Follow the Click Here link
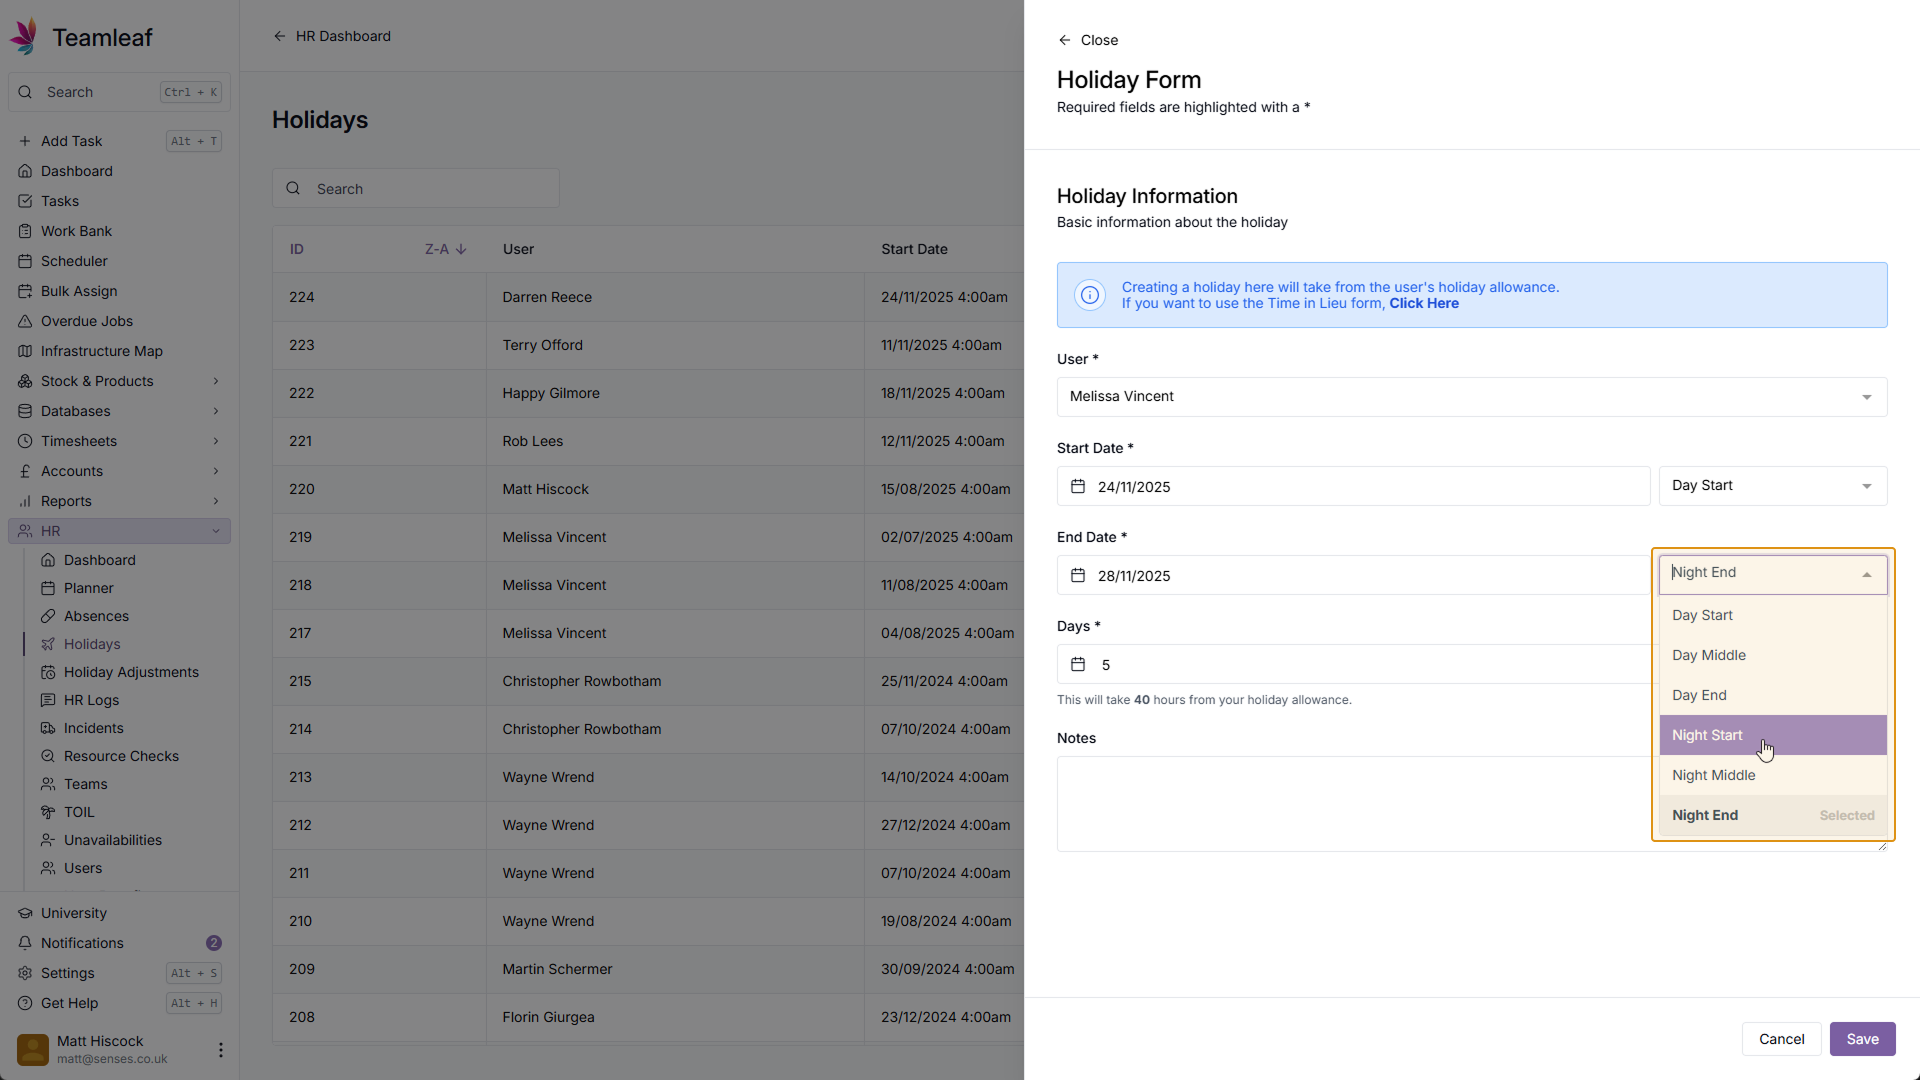 [x=1423, y=304]
